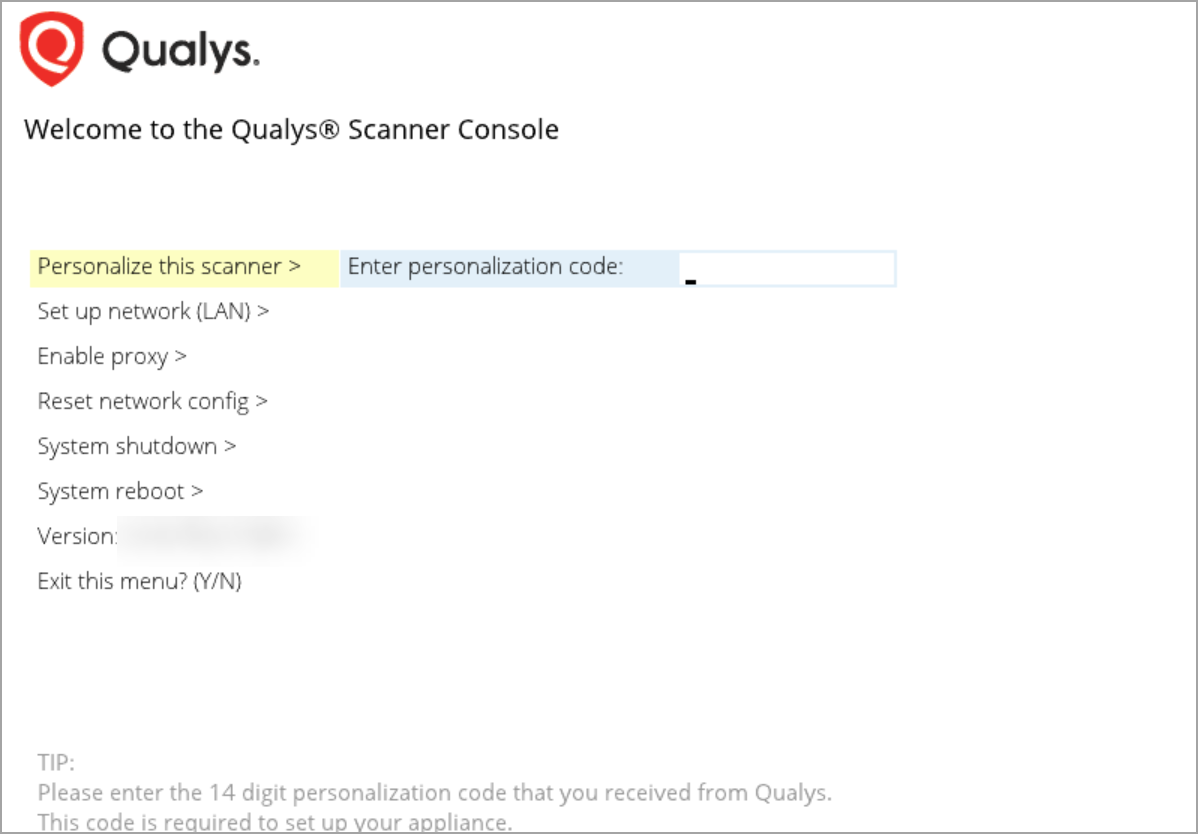Image resolution: width=1198 pixels, height=834 pixels.
Task: Select Personalize this scanner menu entry
Action: pos(169,267)
